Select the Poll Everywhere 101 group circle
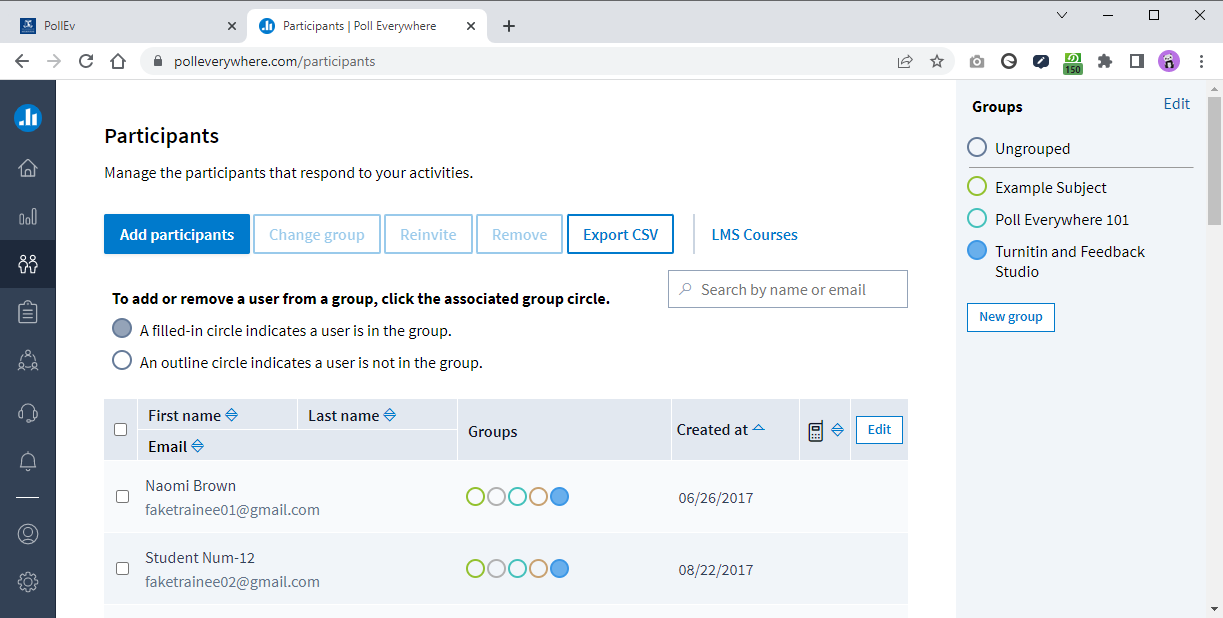This screenshot has height=618, width=1223. (977, 219)
